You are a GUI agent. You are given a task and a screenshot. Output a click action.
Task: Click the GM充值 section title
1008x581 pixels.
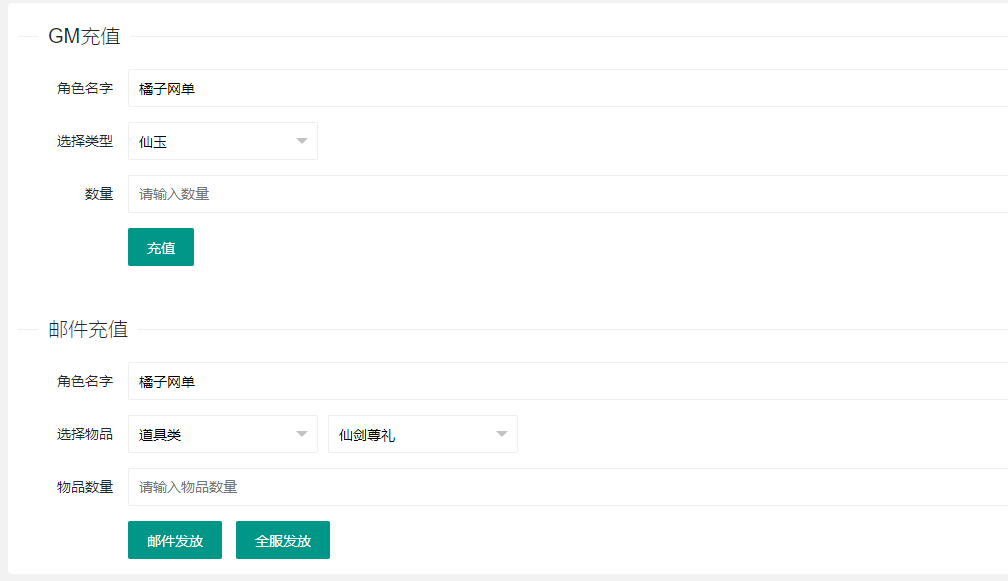[84, 35]
